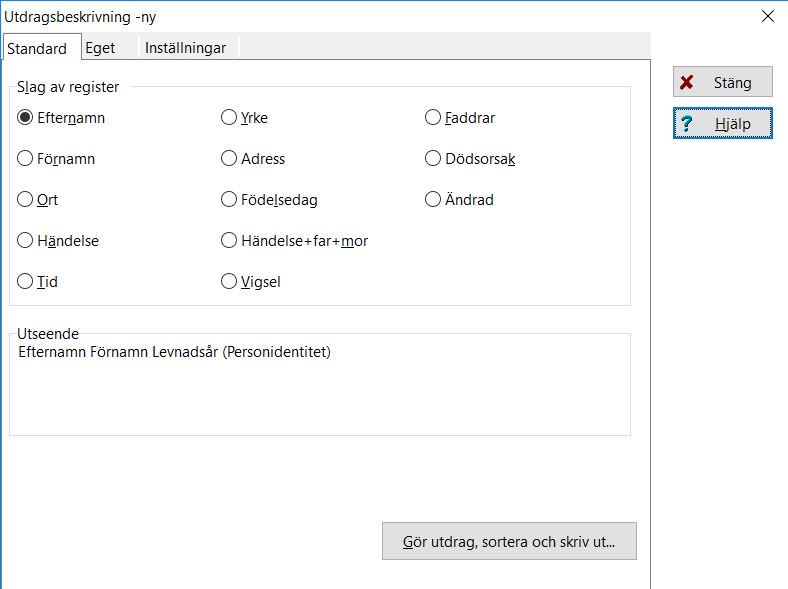Screen dimensions: 788x589
Task: Select the Ändrad radio option
Action: point(433,200)
